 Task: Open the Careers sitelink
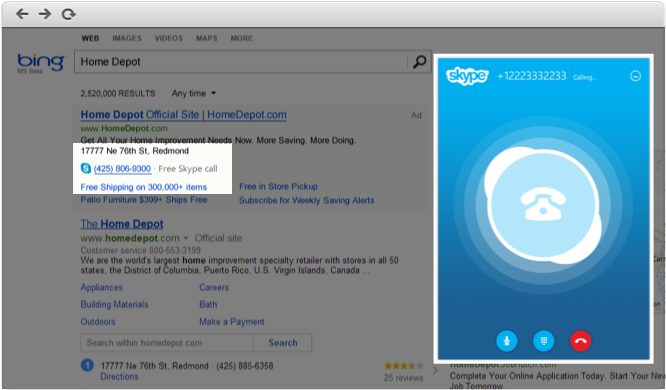click(214, 287)
